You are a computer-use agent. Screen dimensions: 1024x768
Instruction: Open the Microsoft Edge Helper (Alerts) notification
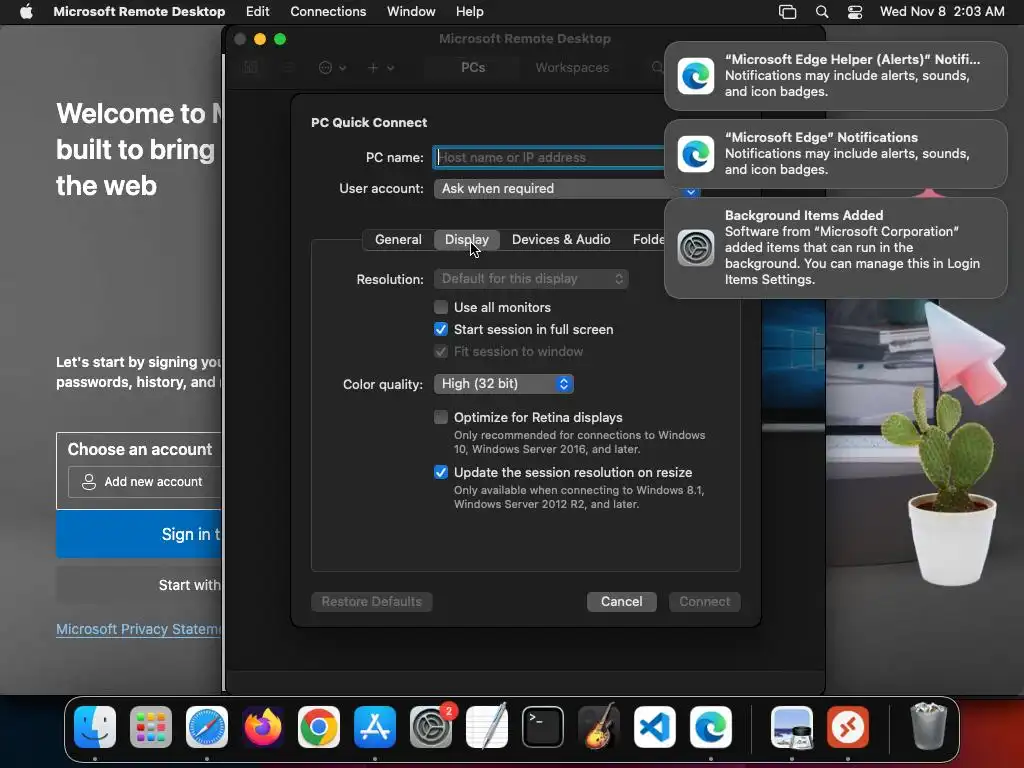point(836,76)
